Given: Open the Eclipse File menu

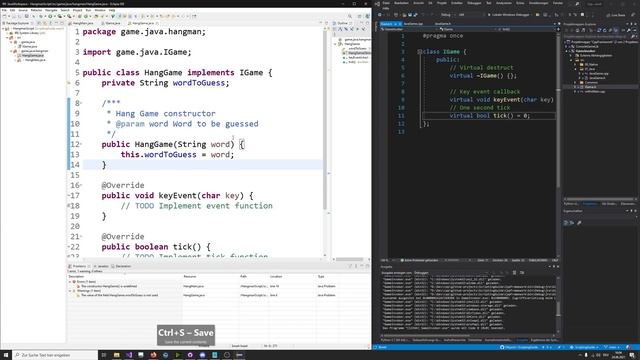Looking at the screenshot, I should click(x=4, y=10).
